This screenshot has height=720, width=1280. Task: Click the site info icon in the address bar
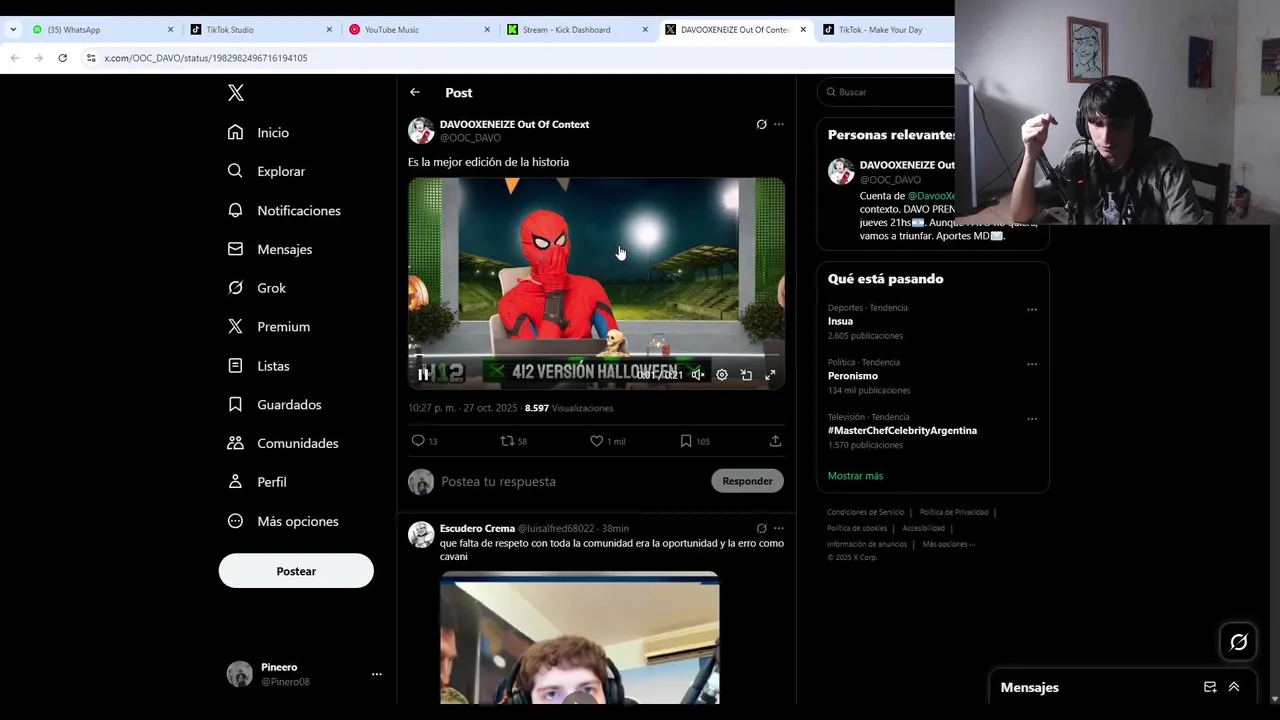(x=91, y=58)
